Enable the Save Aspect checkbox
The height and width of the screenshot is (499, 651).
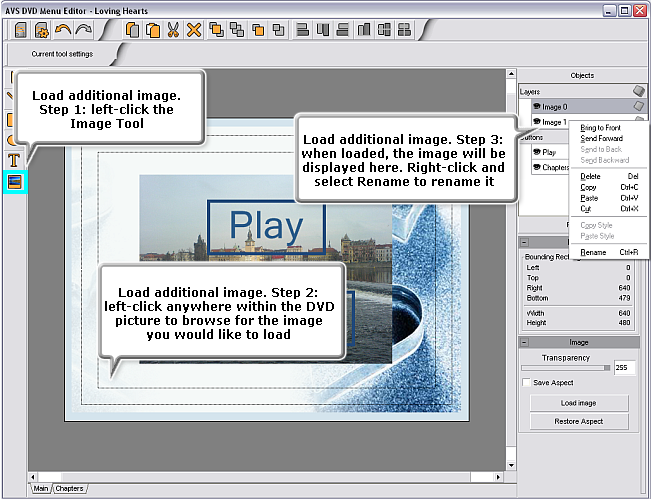(x=526, y=382)
